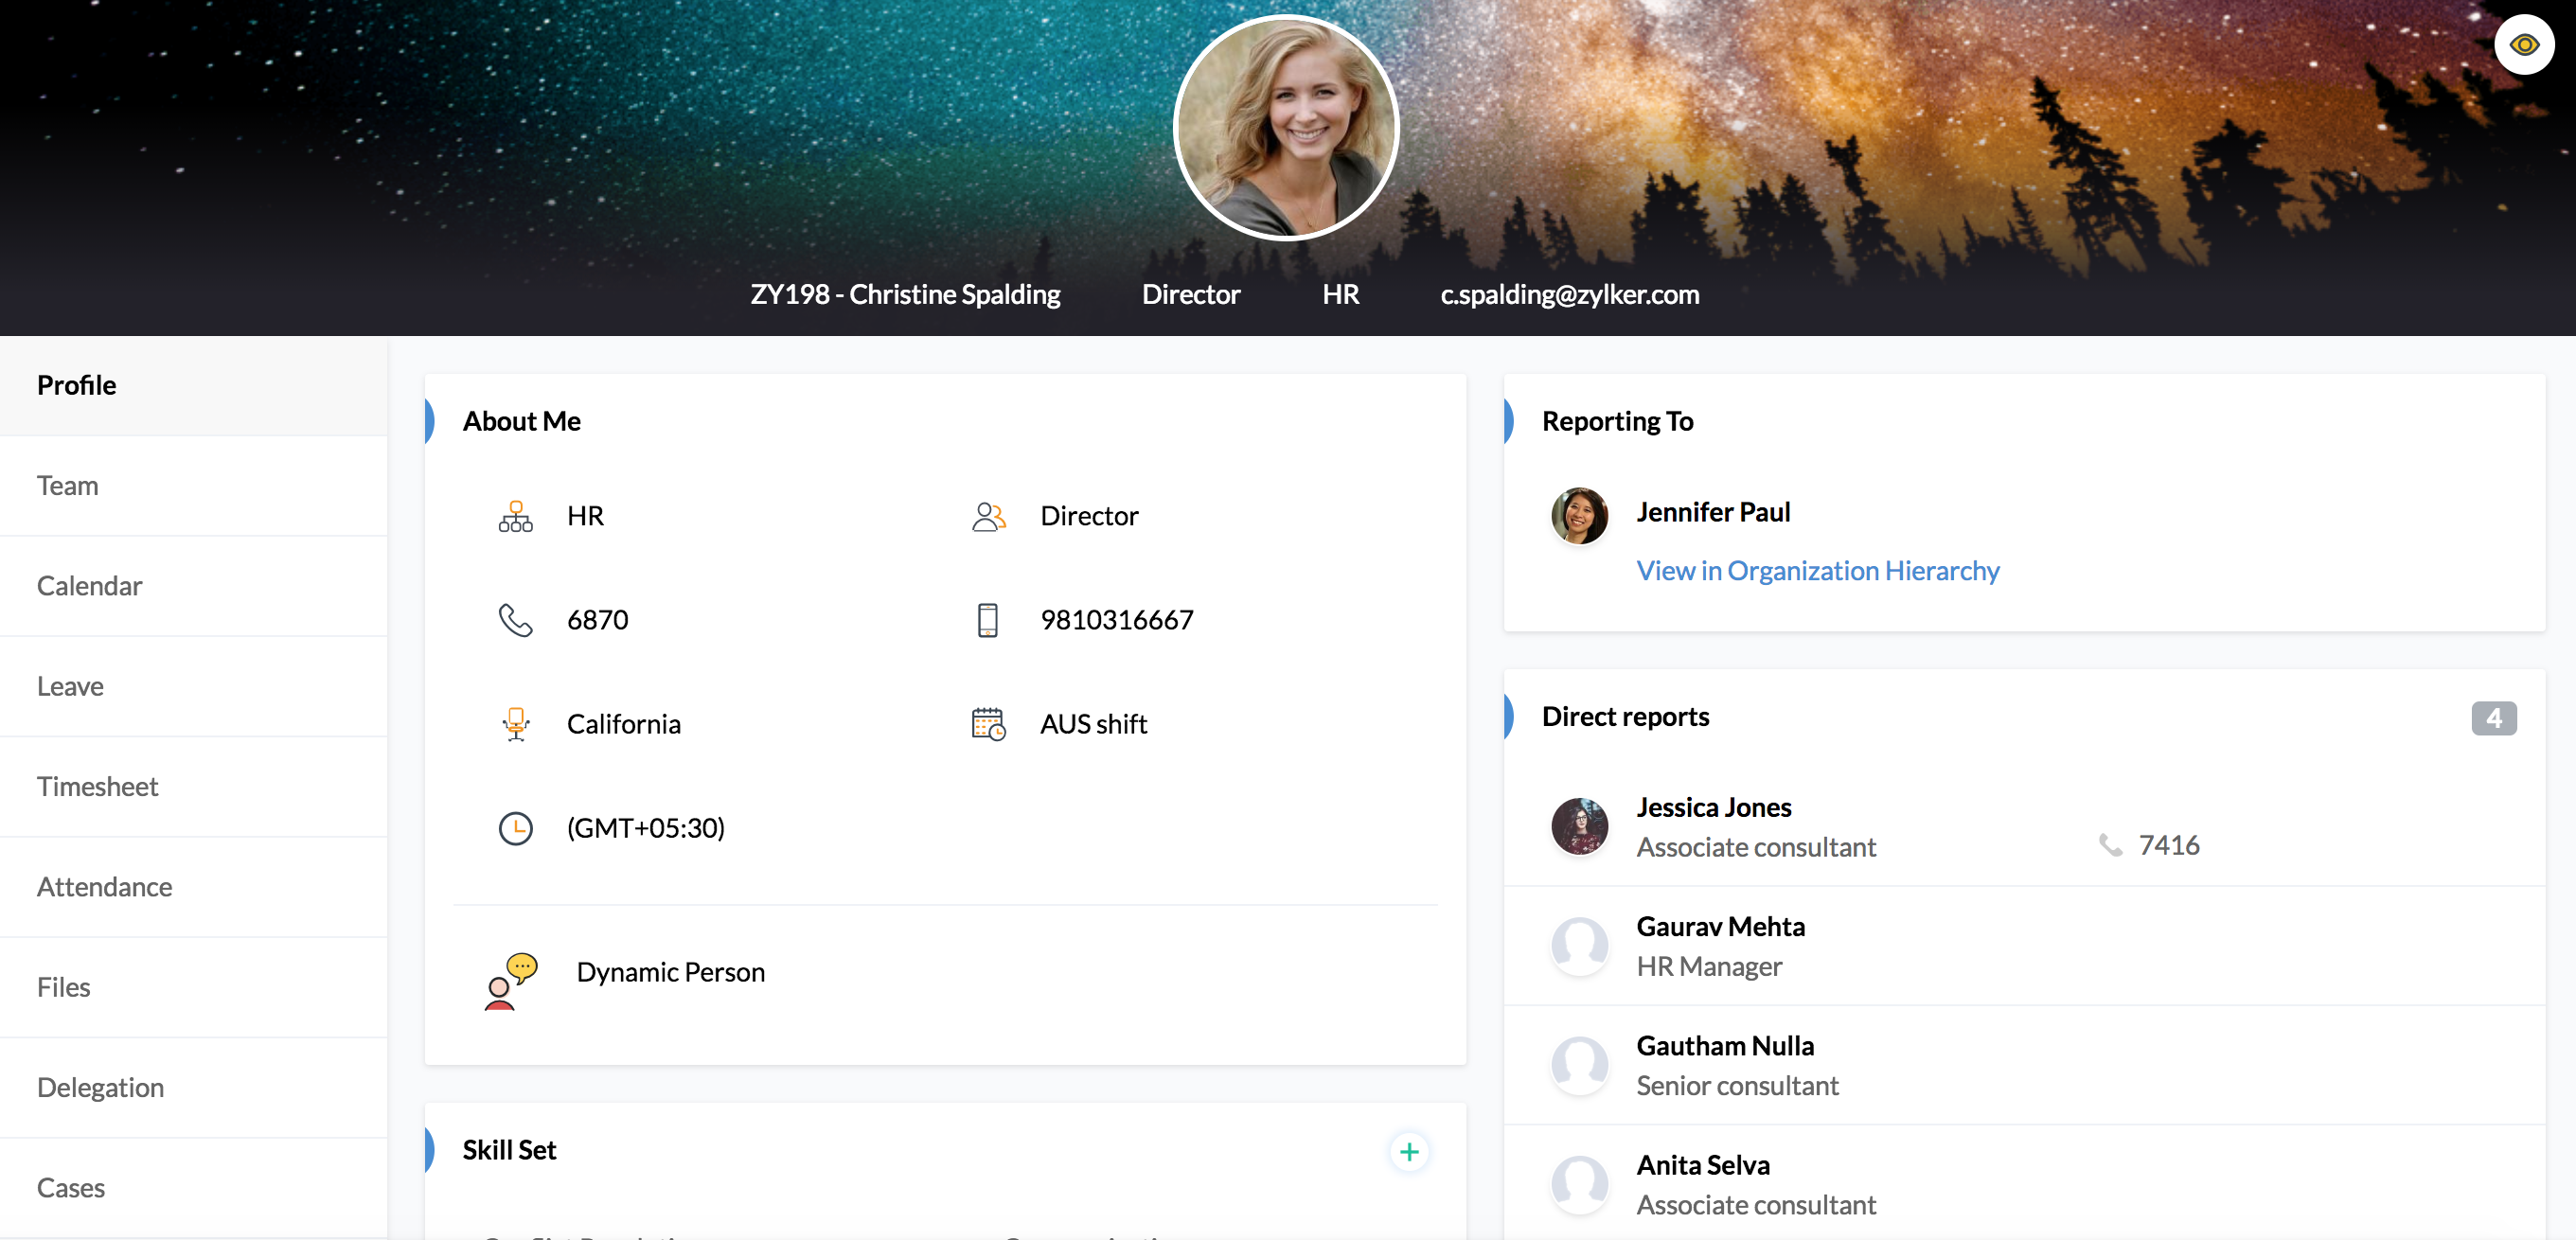
Task: Click the Dynamic Person speech bubble icon
Action: click(x=511, y=980)
